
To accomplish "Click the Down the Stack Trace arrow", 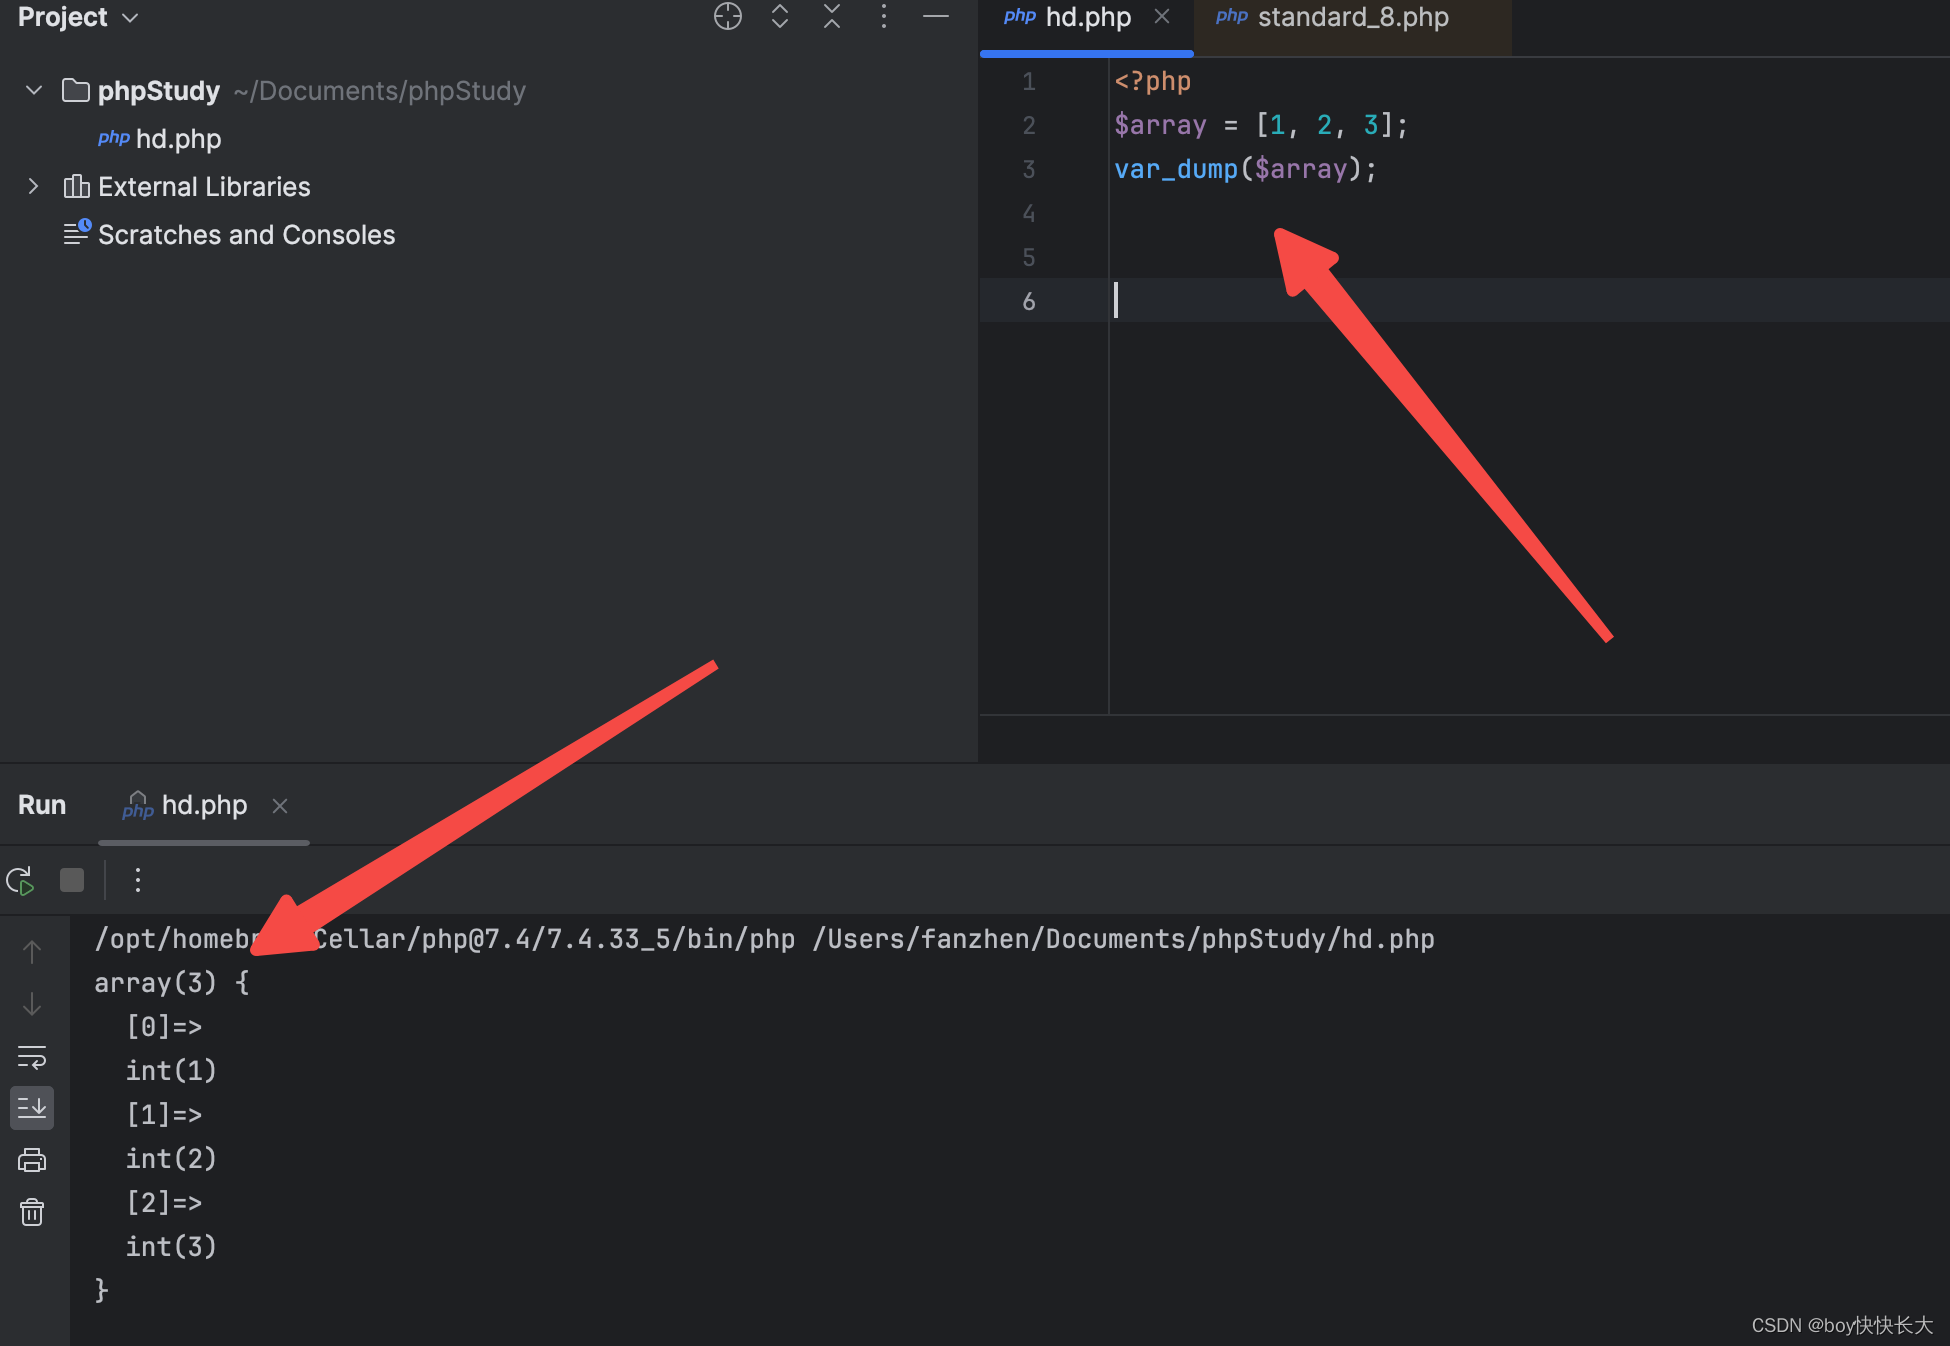I will point(32,1004).
